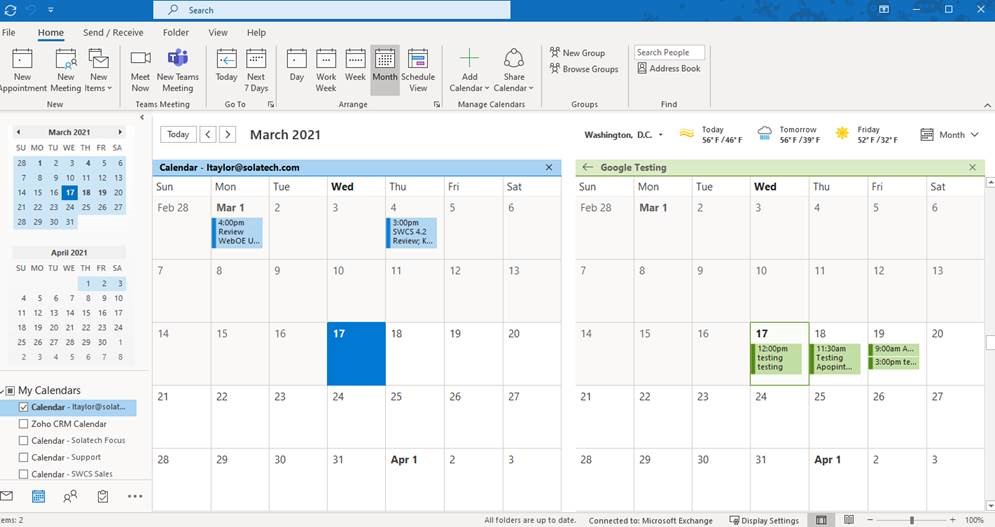Close the Google Testing calendar
995x527 pixels.
pyautogui.click(x=973, y=168)
